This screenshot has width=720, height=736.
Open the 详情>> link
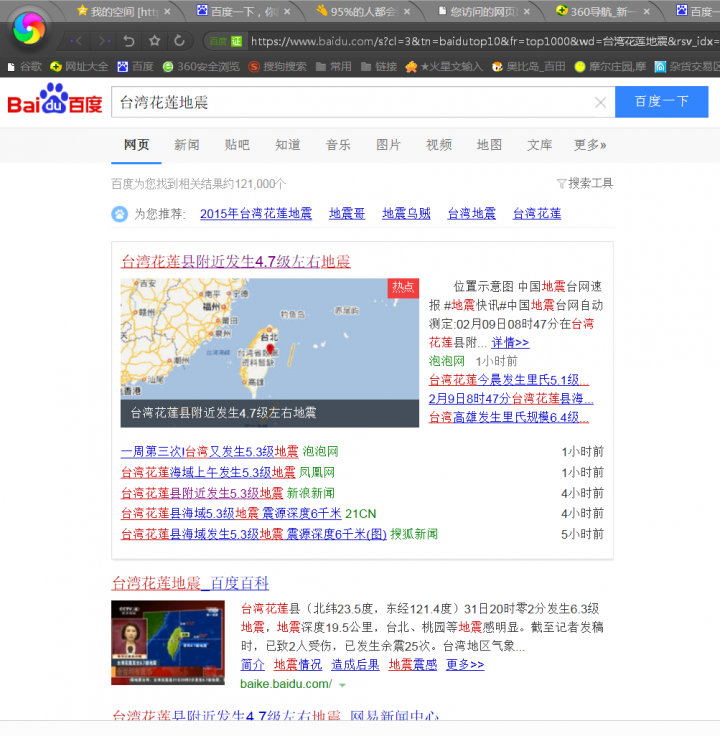(510, 343)
